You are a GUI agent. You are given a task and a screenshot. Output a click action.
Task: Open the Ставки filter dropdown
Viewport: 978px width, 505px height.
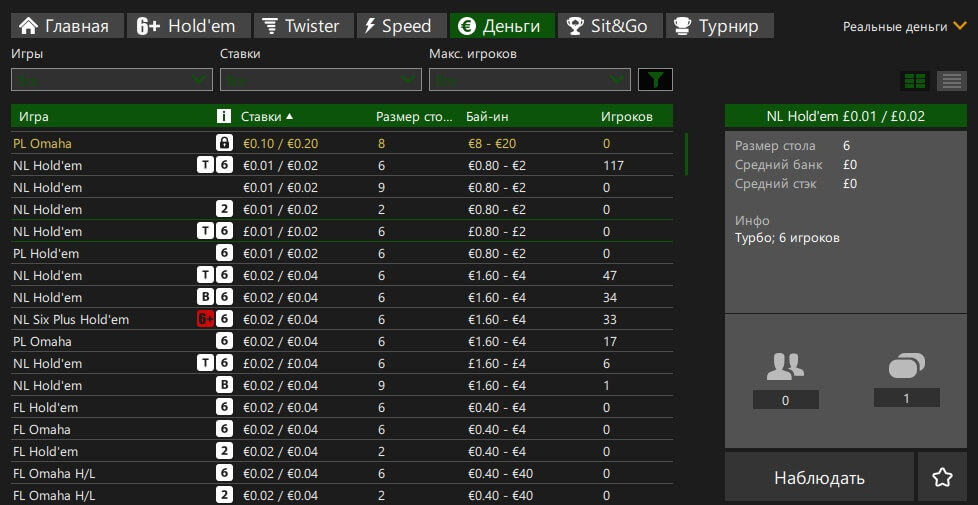(321, 80)
